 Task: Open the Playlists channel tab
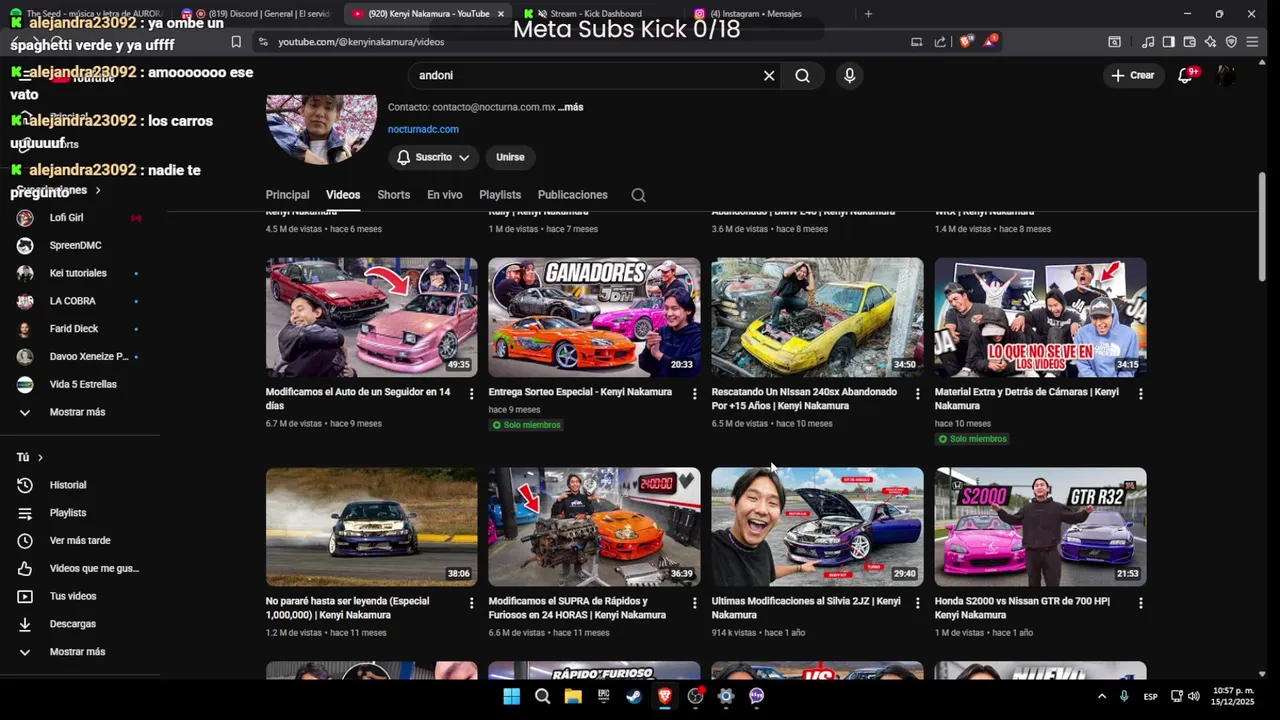click(500, 195)
